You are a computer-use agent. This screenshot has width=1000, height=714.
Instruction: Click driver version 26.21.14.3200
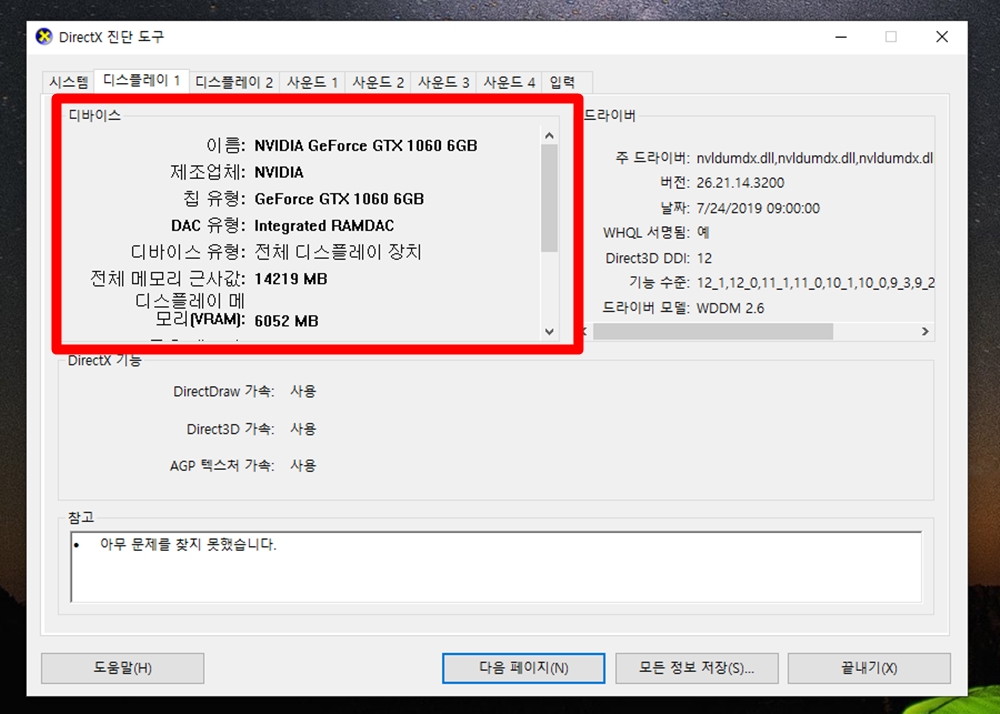tap(740, 183)
